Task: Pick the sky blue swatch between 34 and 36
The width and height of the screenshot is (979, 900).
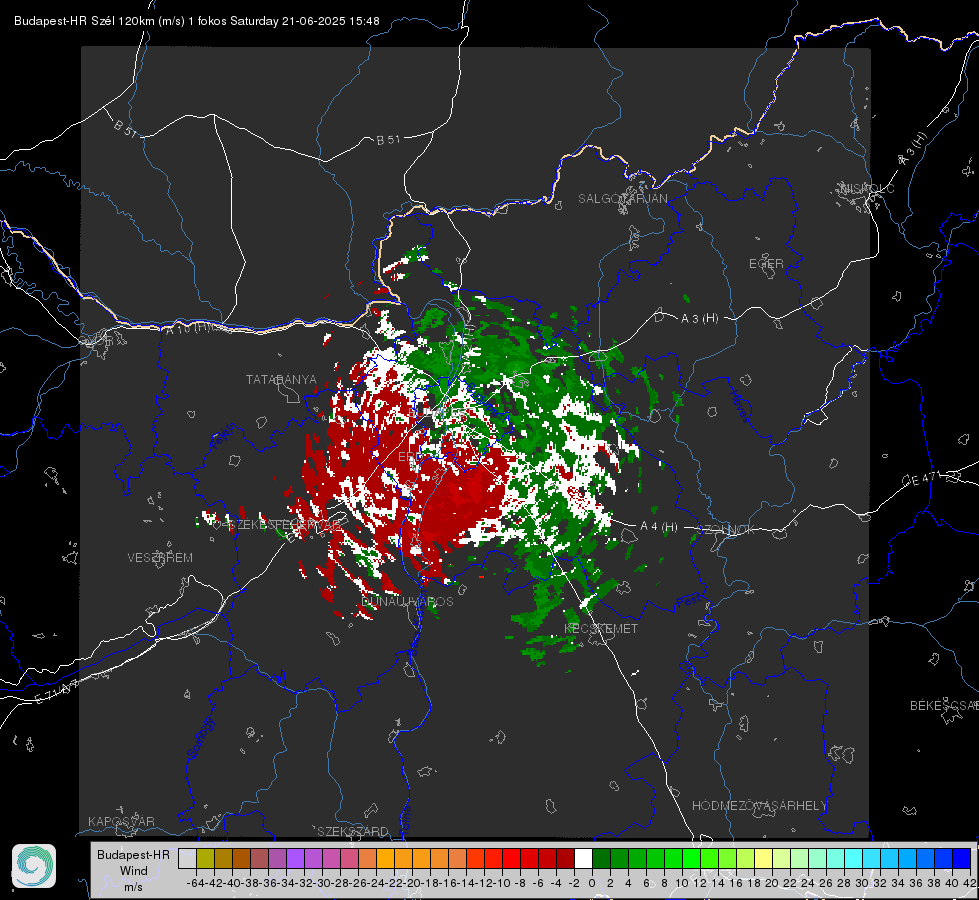Action: 907,858
